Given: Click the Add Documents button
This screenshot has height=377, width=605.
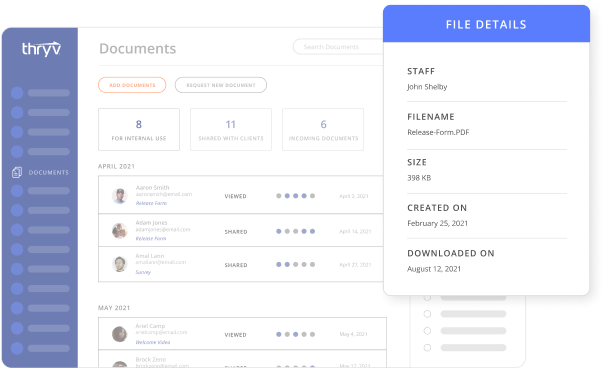Looking at the screenshot, I should 132,85.
